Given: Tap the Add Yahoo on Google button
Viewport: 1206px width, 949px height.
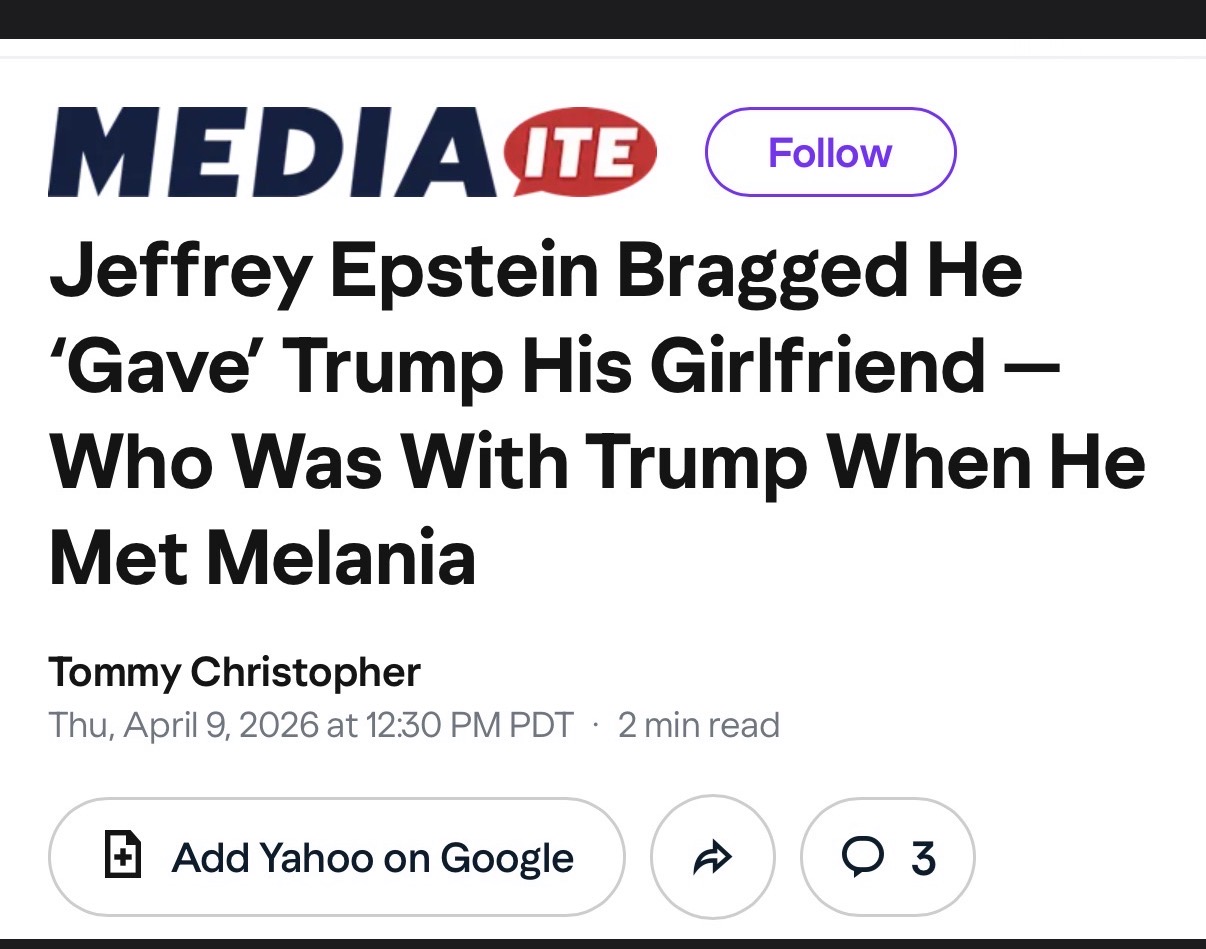Looking at the screenshot, I should (336, 857).
